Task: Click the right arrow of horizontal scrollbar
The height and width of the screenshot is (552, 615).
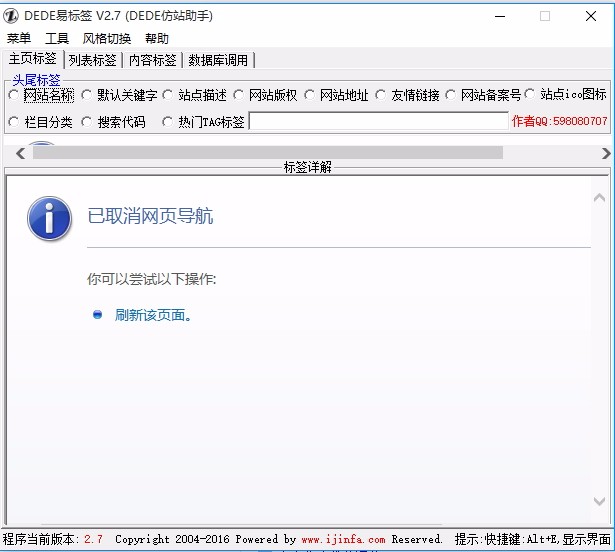Action: pos(606,153)
